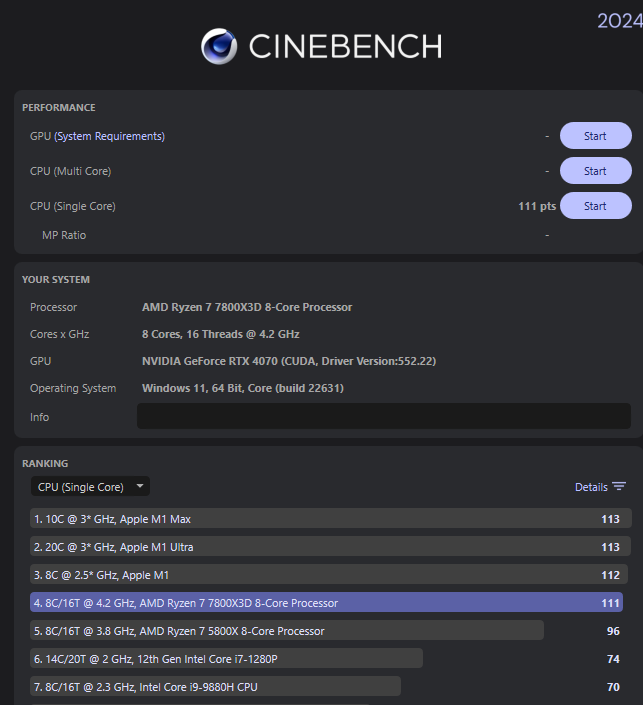Start the CPU Single Core test
This screenshot has width=643, height=705.
coord(595,206)
